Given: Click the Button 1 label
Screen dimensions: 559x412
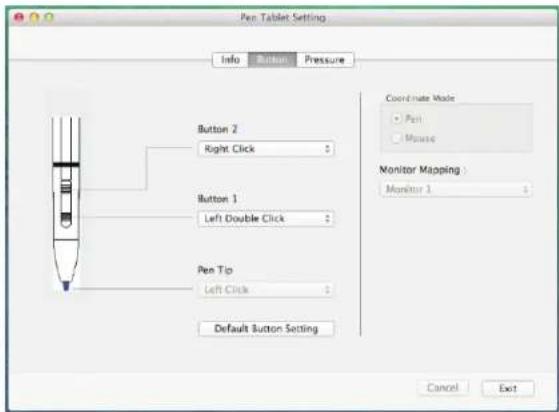Looking at the screenshot, I should 217,199.
